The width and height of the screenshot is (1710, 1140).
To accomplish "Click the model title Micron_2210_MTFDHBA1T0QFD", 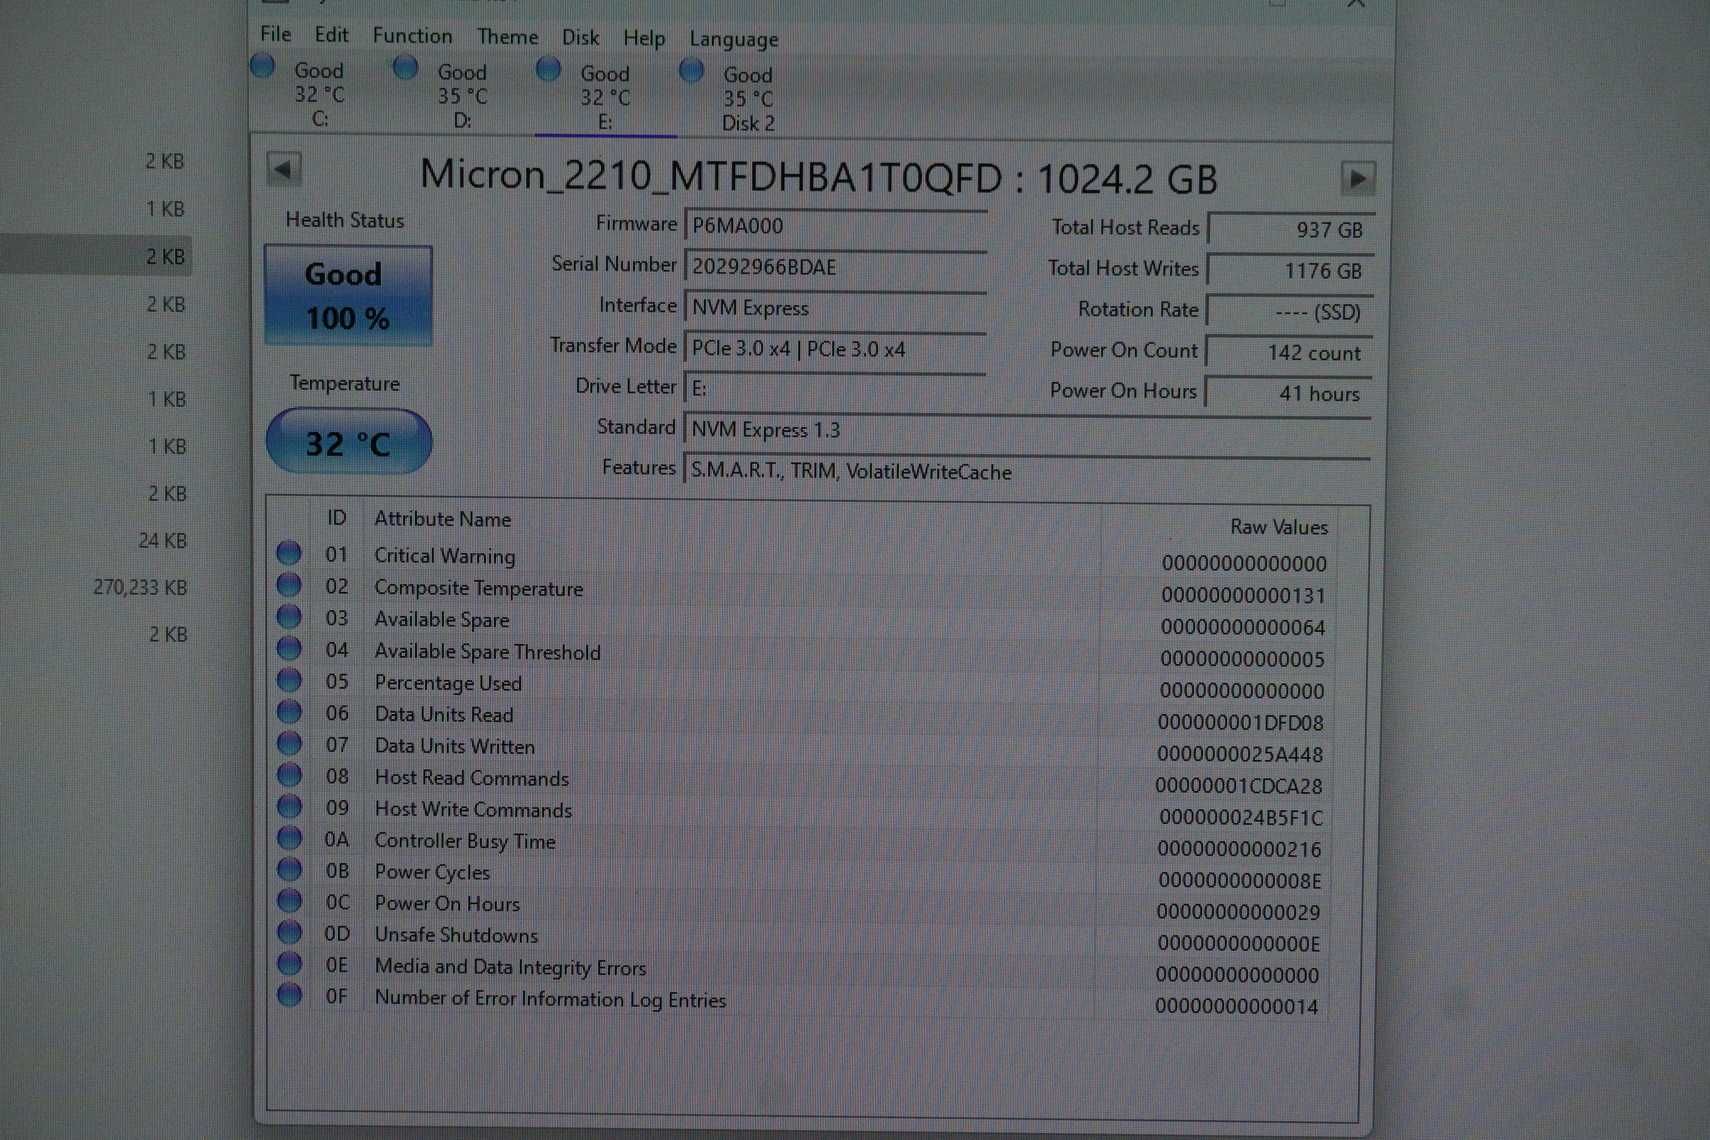I will (x=711, y=176).
